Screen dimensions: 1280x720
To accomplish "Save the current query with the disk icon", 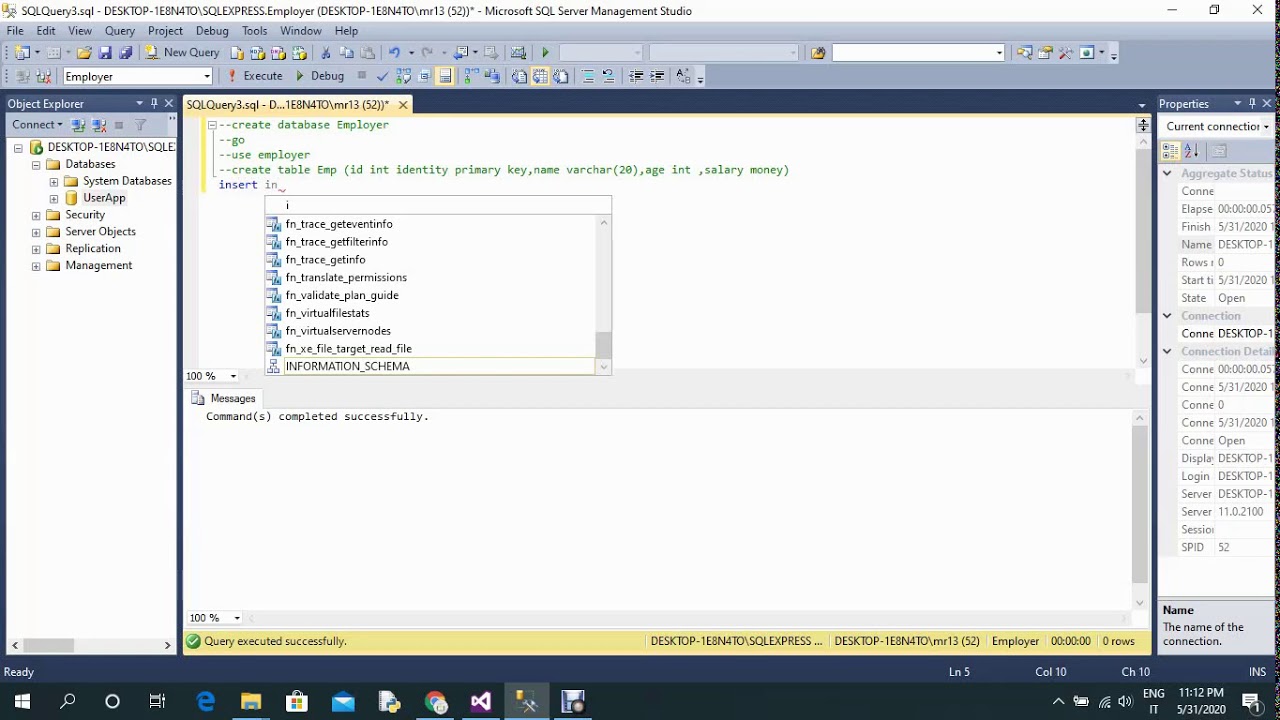I will pos(106,53).
